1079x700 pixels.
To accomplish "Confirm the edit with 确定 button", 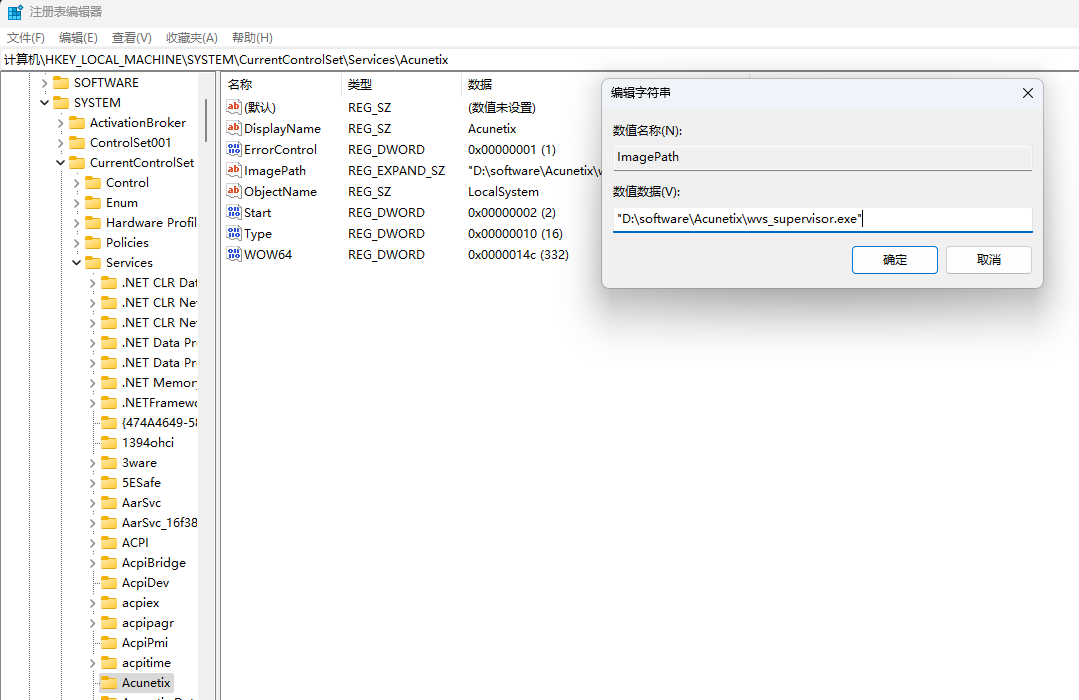I will pyautogui.click(x=894, y=260).
